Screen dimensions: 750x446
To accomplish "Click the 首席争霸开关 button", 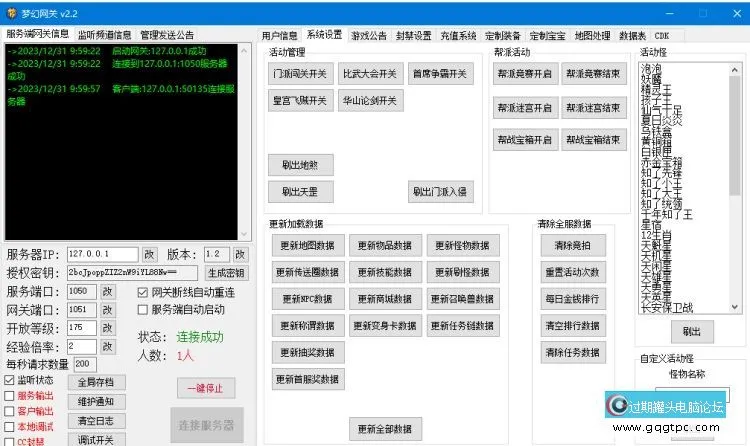I will 440,74.
